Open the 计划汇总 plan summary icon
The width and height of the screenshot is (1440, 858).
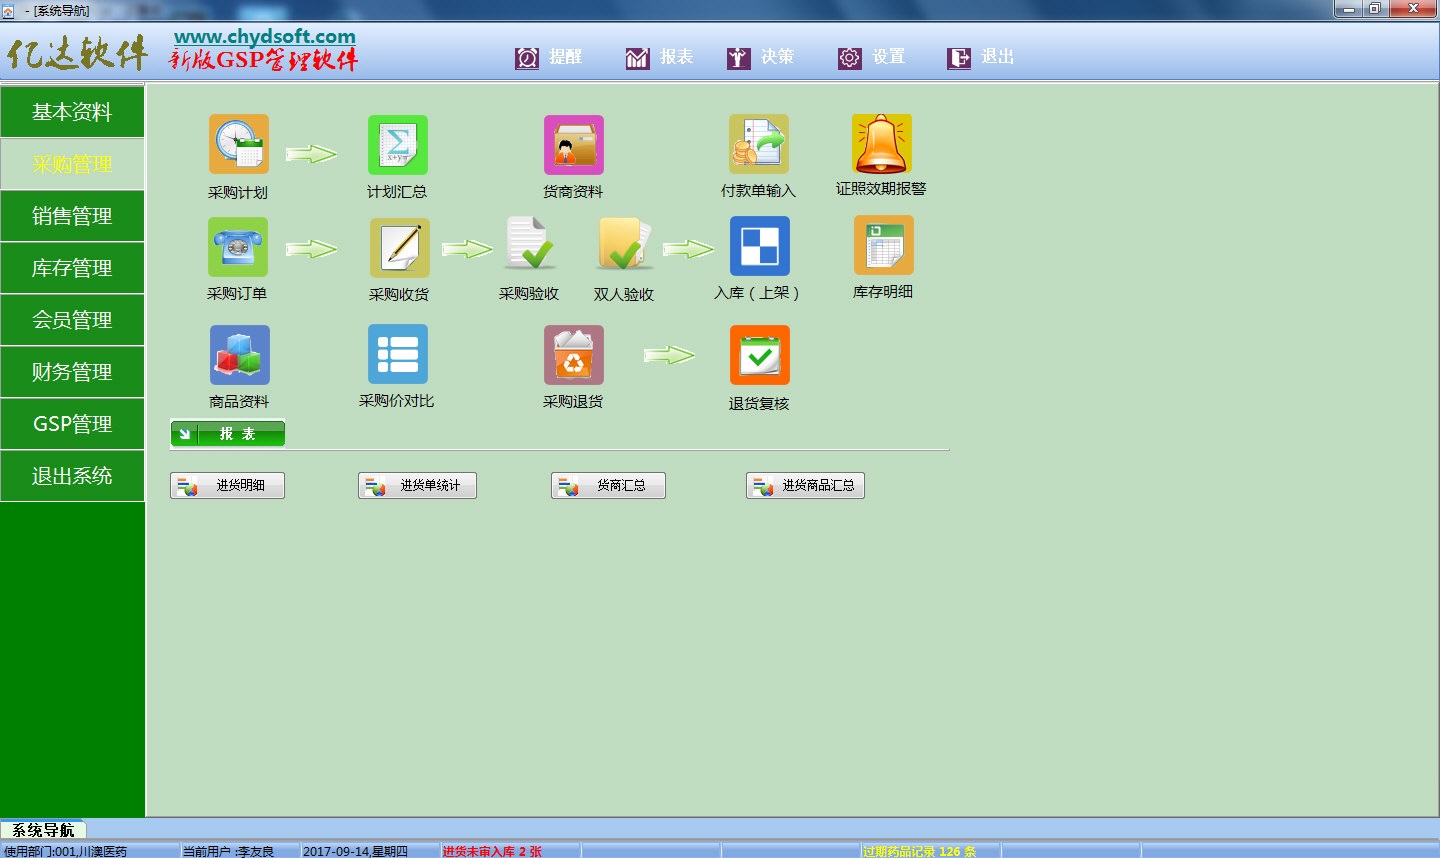[x=397, y=144]
